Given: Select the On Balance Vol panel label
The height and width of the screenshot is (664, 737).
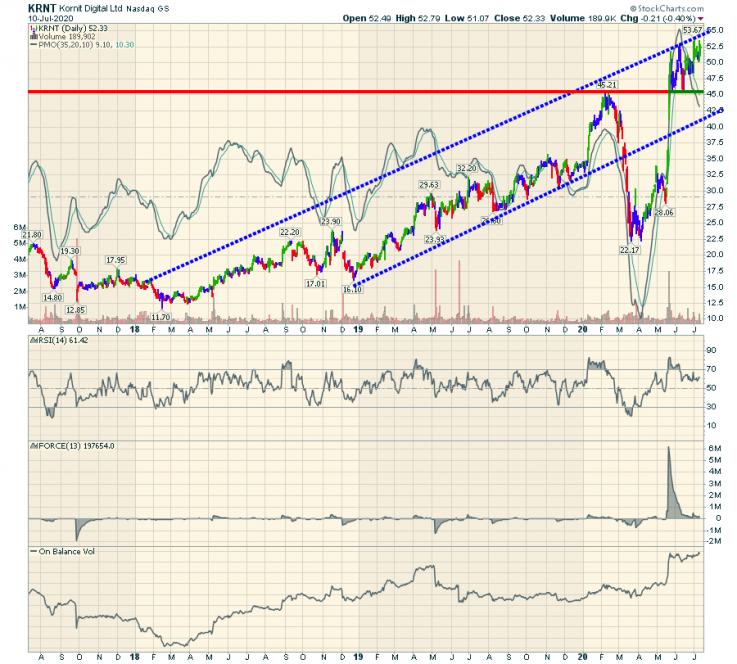Looking at the screenshot, I should click(x=62, y=552).
